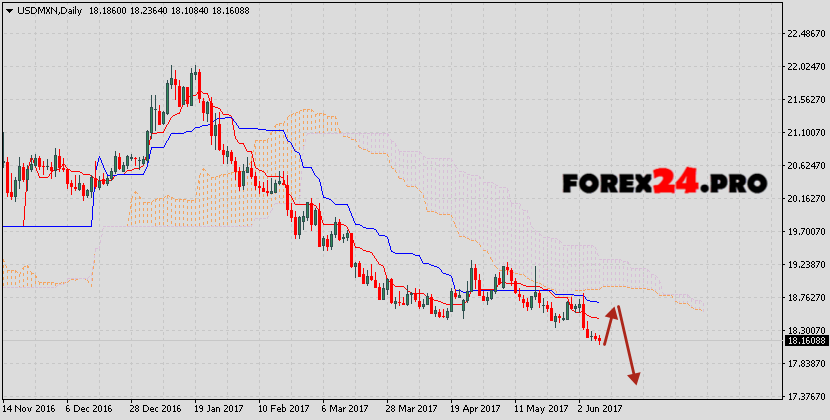The height and width of the screenshot is (420, 830).
Task: Click the 22.48670 price axis label
Action: (x=805, y=34)
